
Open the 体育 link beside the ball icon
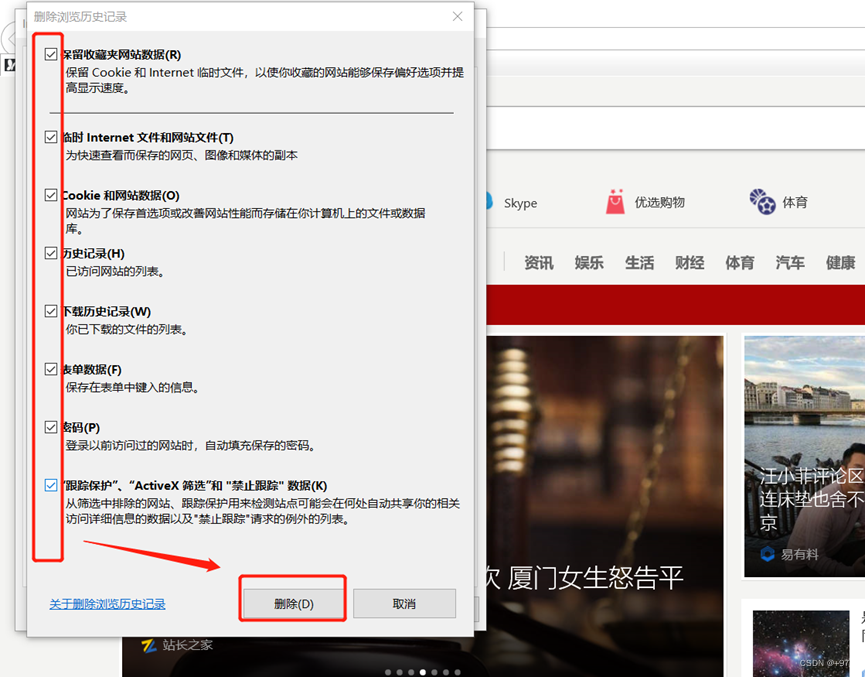coord(795,202)
